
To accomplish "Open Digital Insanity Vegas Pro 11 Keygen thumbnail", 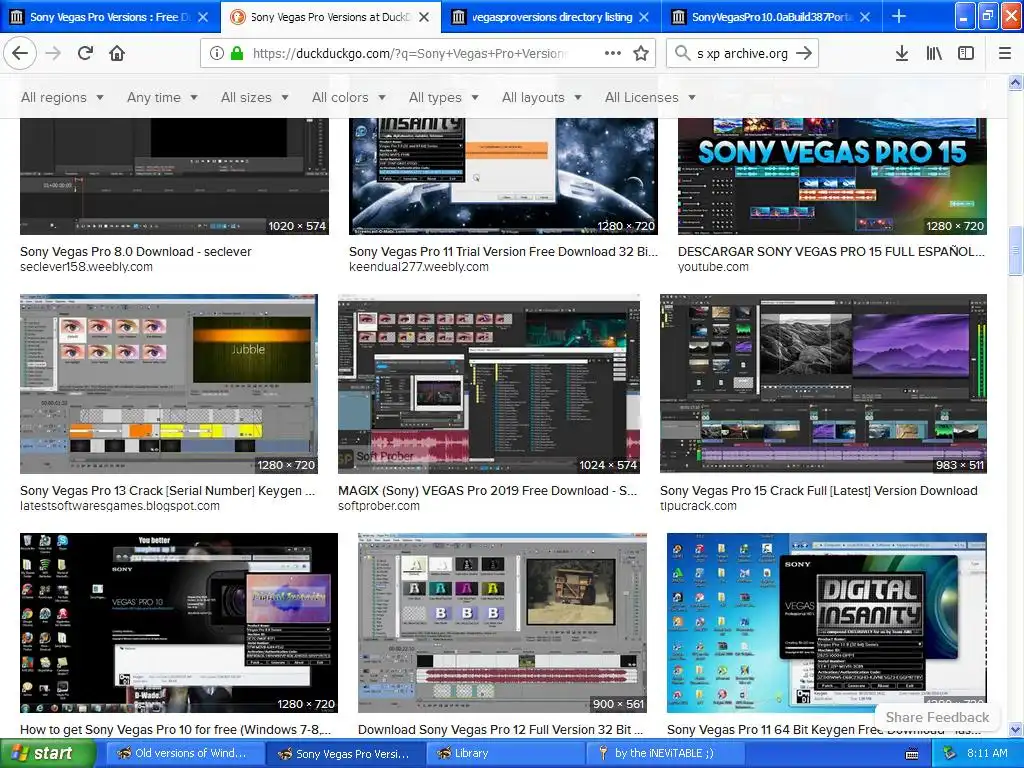I will [x=826, y=623].
